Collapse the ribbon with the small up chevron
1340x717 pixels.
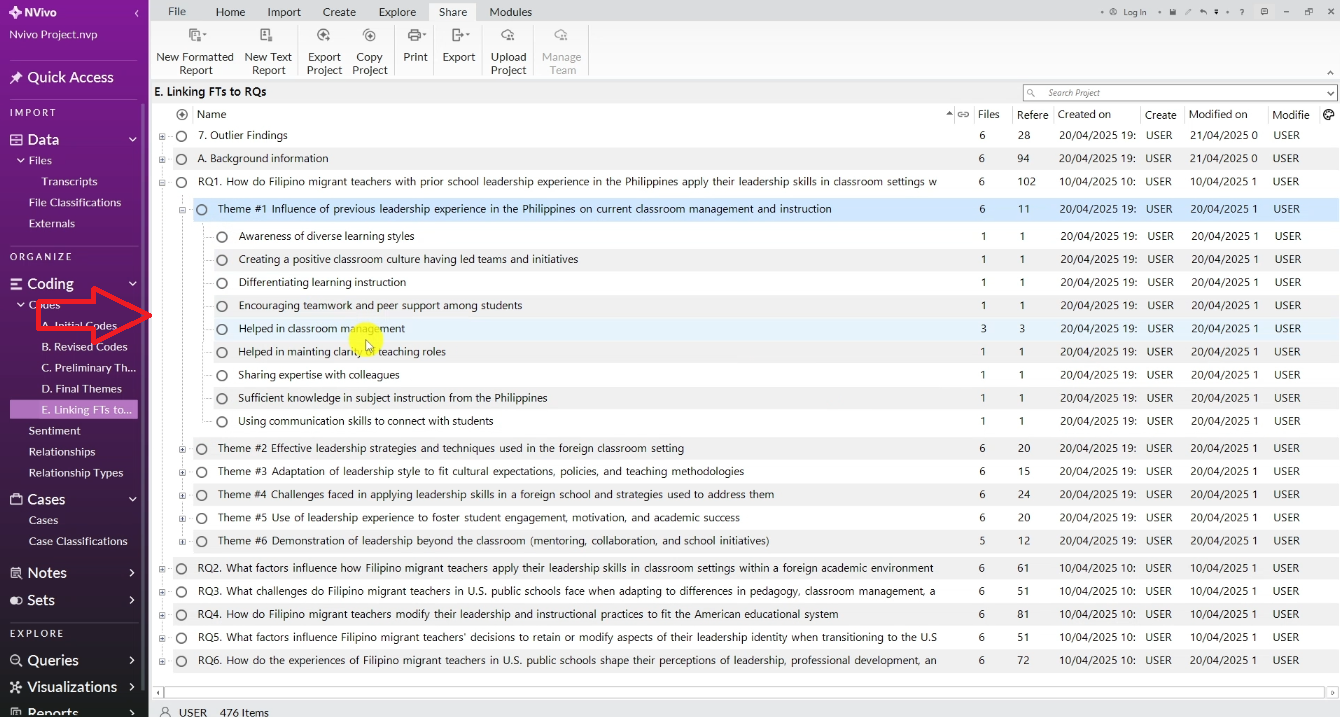[1331, 73]
